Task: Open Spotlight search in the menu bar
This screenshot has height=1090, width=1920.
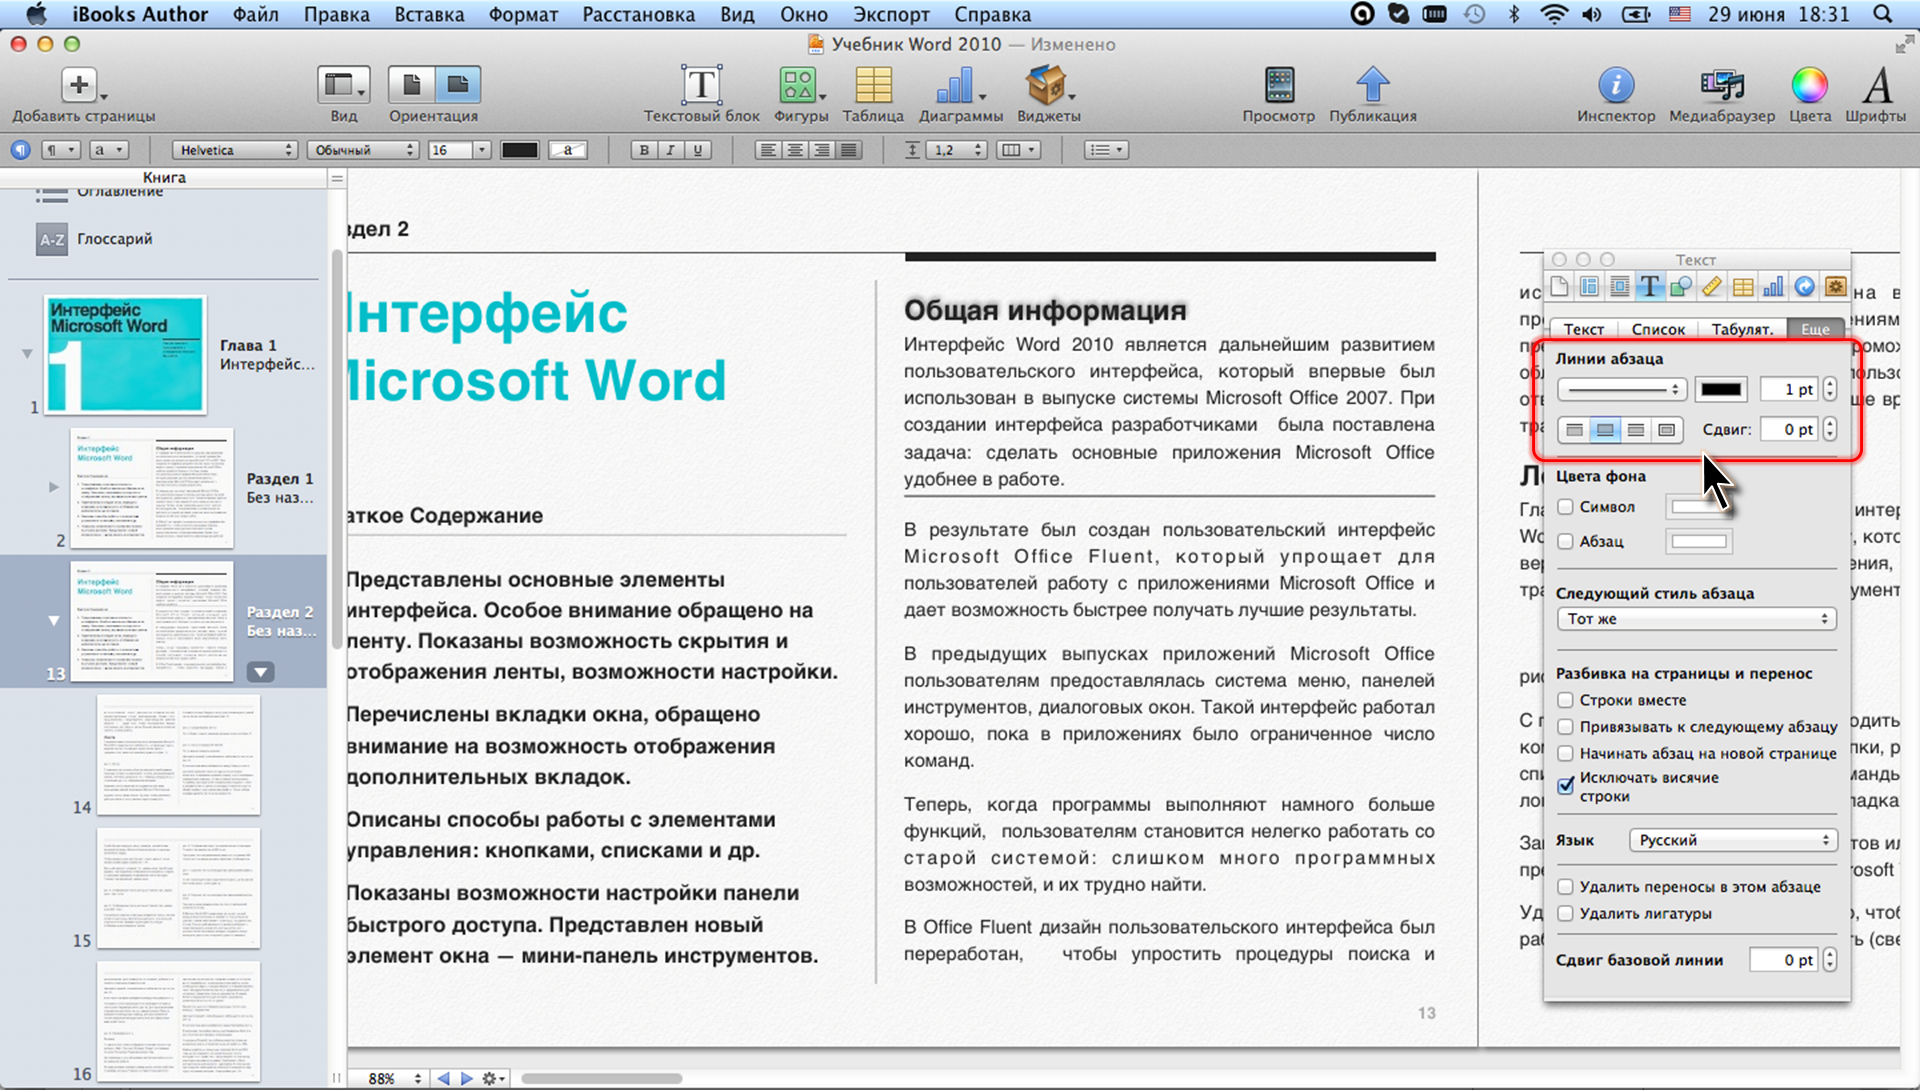Action: pos(1882,14)
